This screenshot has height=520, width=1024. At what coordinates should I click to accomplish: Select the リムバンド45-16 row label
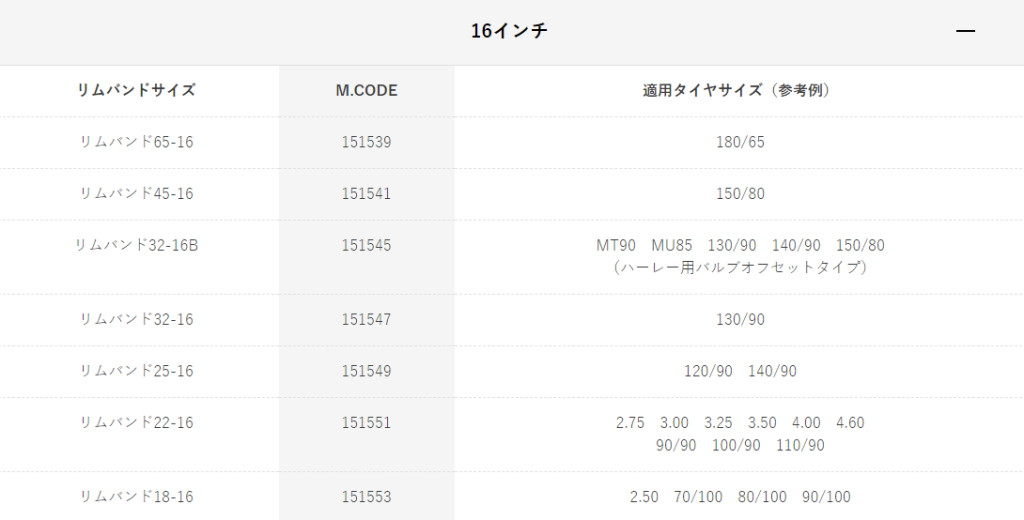pyautogui.click(x=136, y=193)
